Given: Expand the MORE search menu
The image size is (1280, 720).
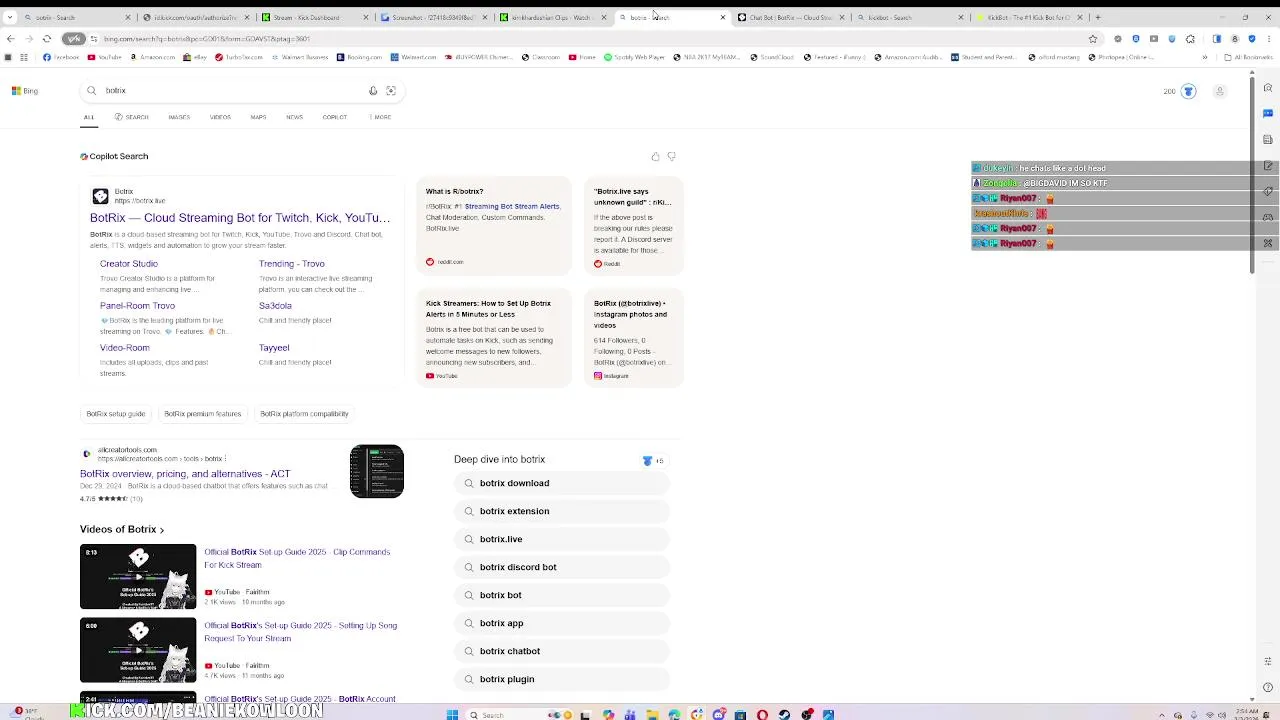Looking at the screenshot, I should point(380,117).
